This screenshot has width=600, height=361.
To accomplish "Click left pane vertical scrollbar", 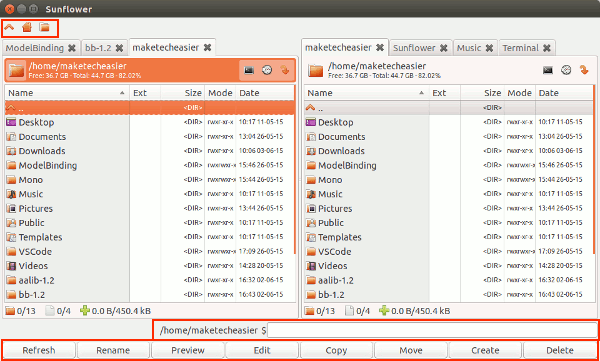I will click(295, 170).
